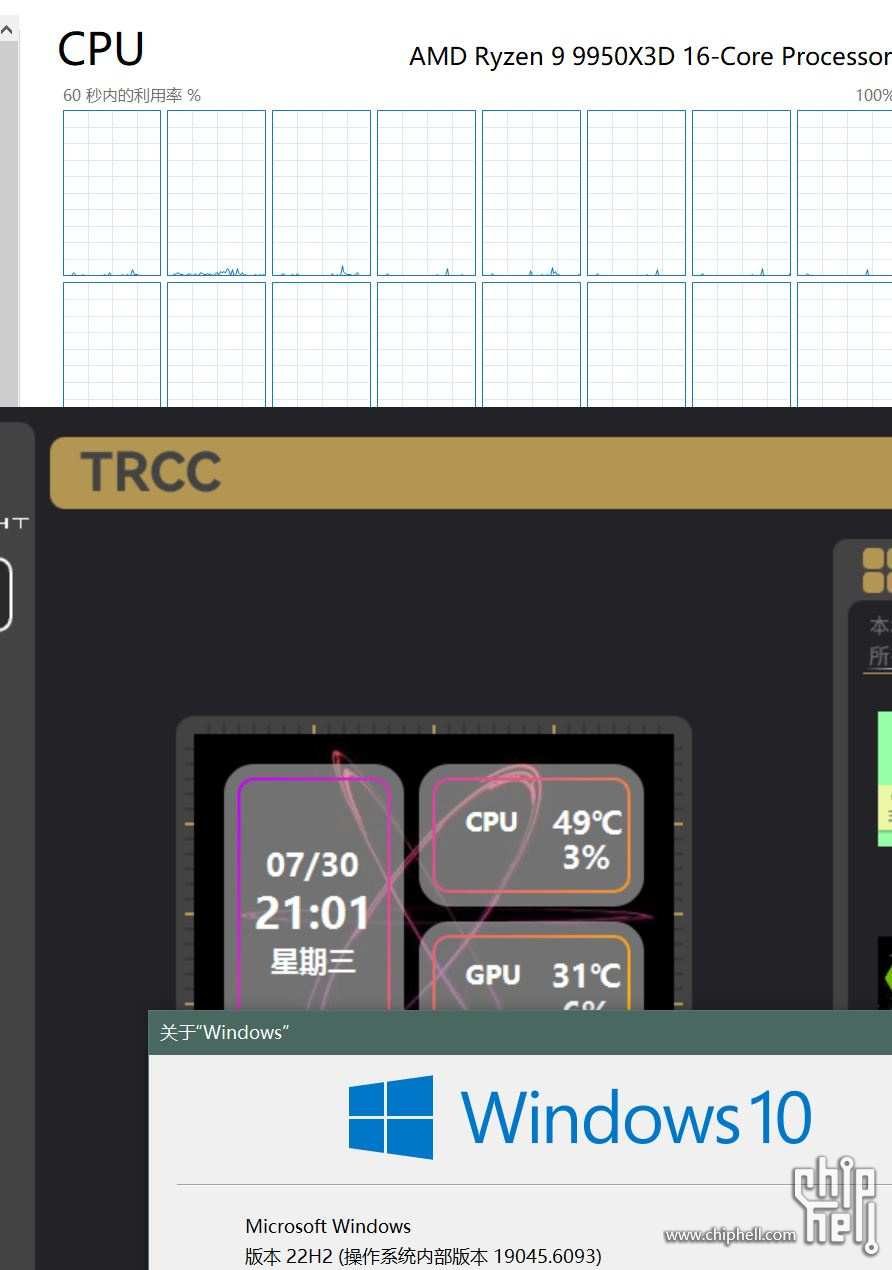Screen dimensions: 892x1270
Task: Click the "31℃" GPU temperature reading
Action: pyautogui.click(x=586, y=976)
